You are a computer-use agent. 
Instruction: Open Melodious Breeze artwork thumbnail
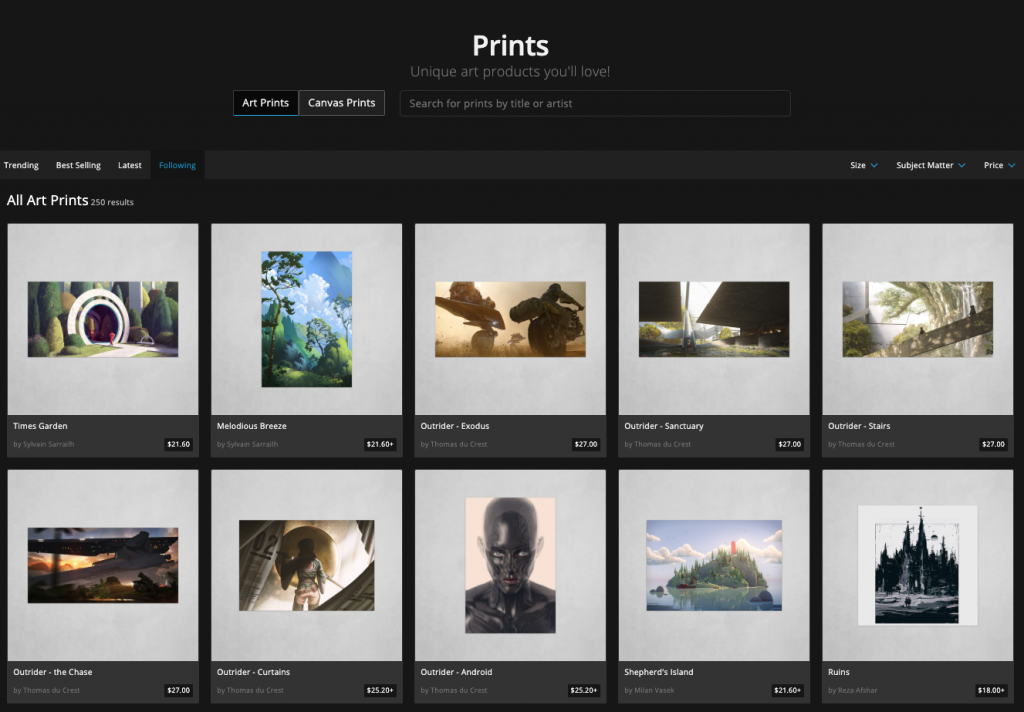[x=306, y=319]
